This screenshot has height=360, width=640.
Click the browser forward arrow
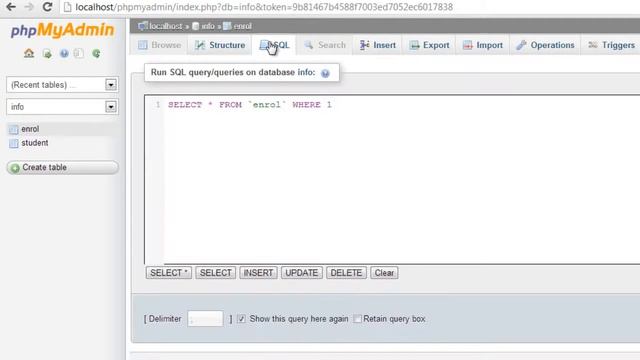[29, 7]
